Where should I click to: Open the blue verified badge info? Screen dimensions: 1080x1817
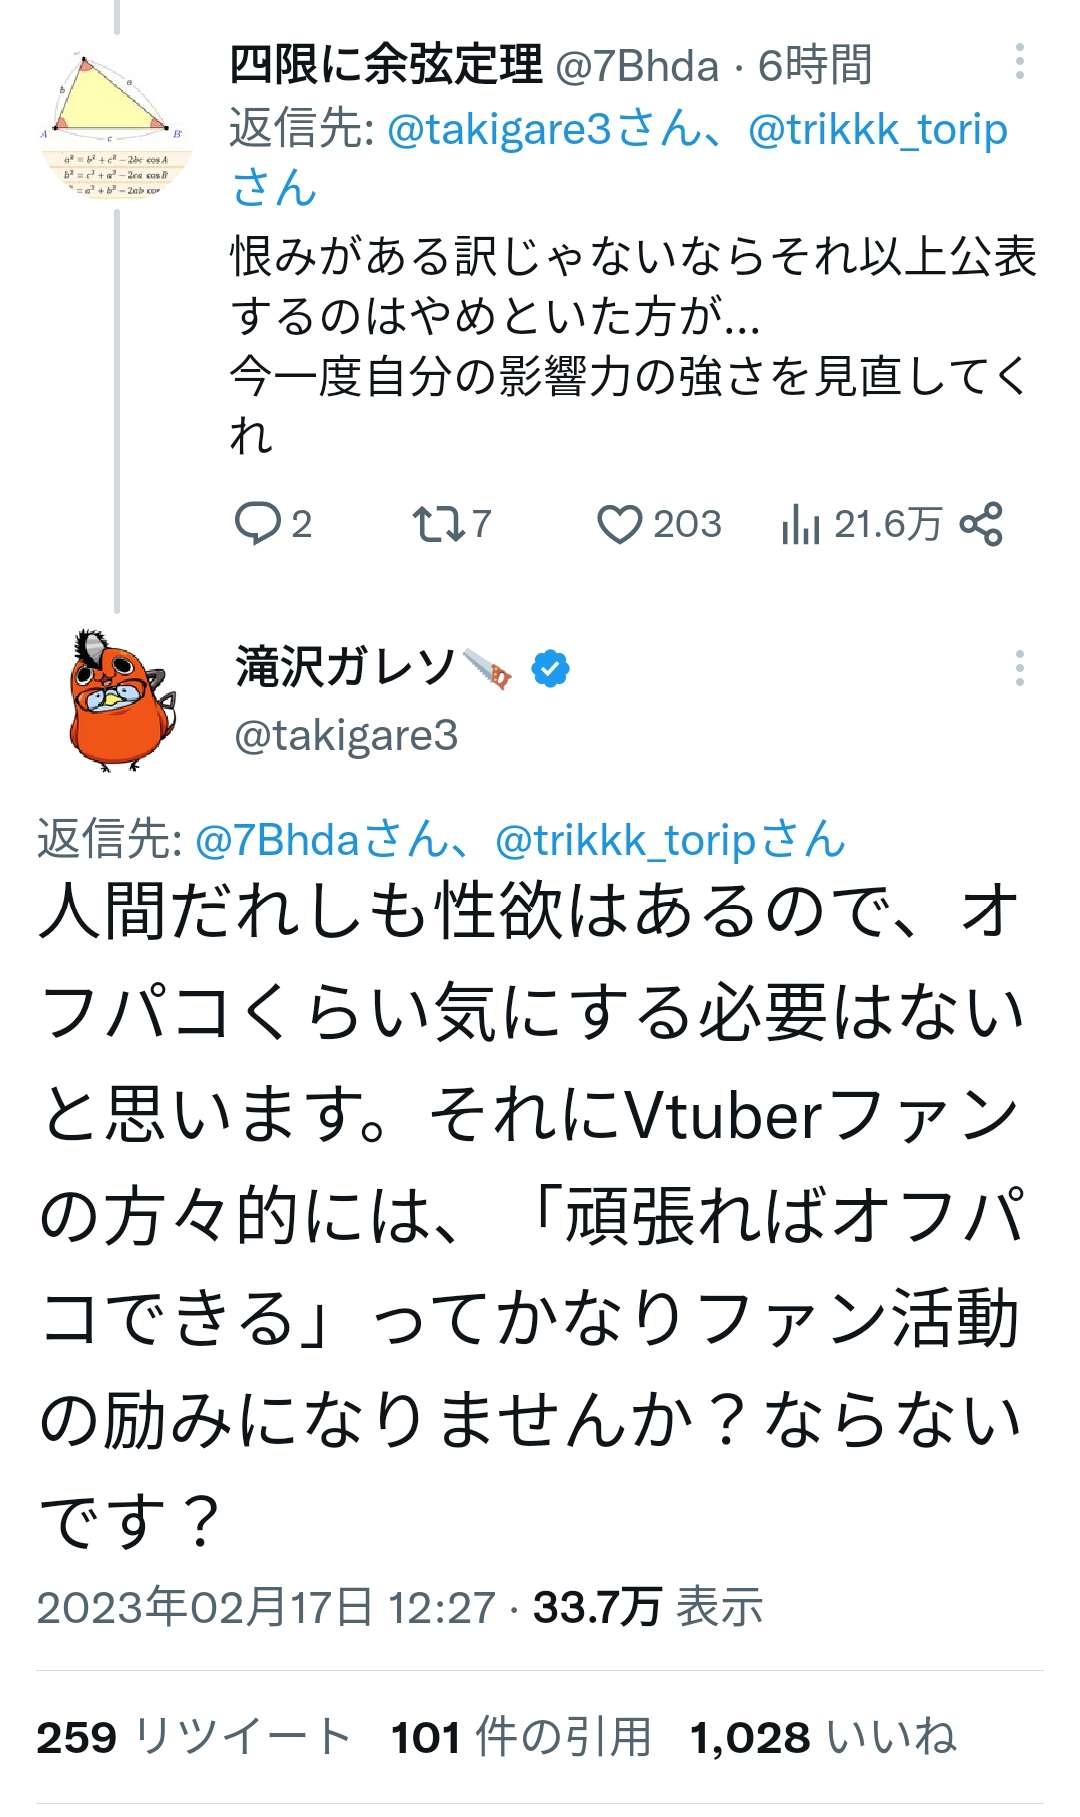(550, 668)
